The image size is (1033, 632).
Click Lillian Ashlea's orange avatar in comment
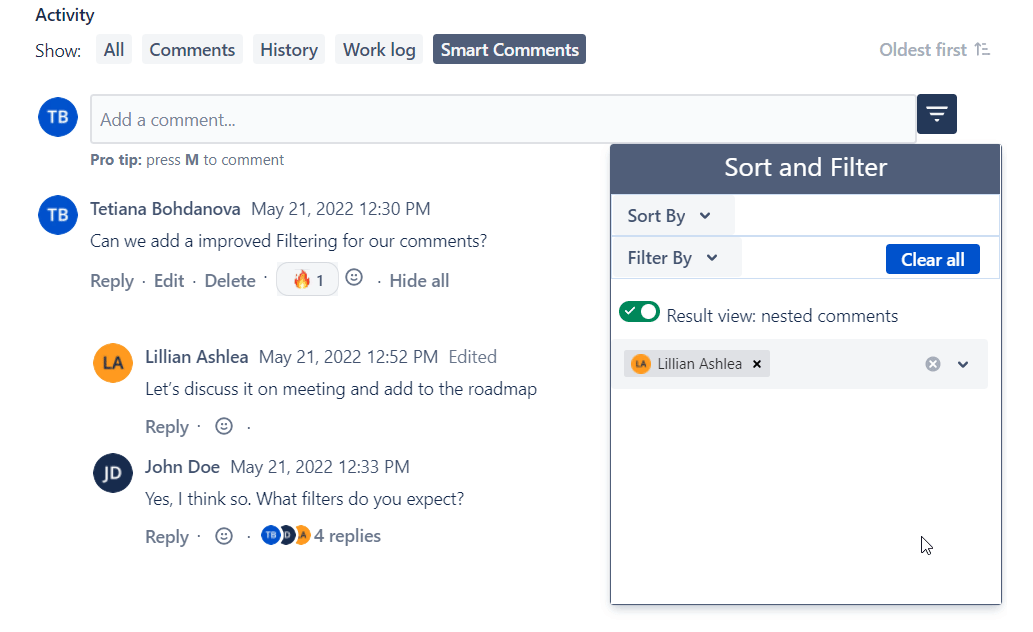(x=113, y=363)
